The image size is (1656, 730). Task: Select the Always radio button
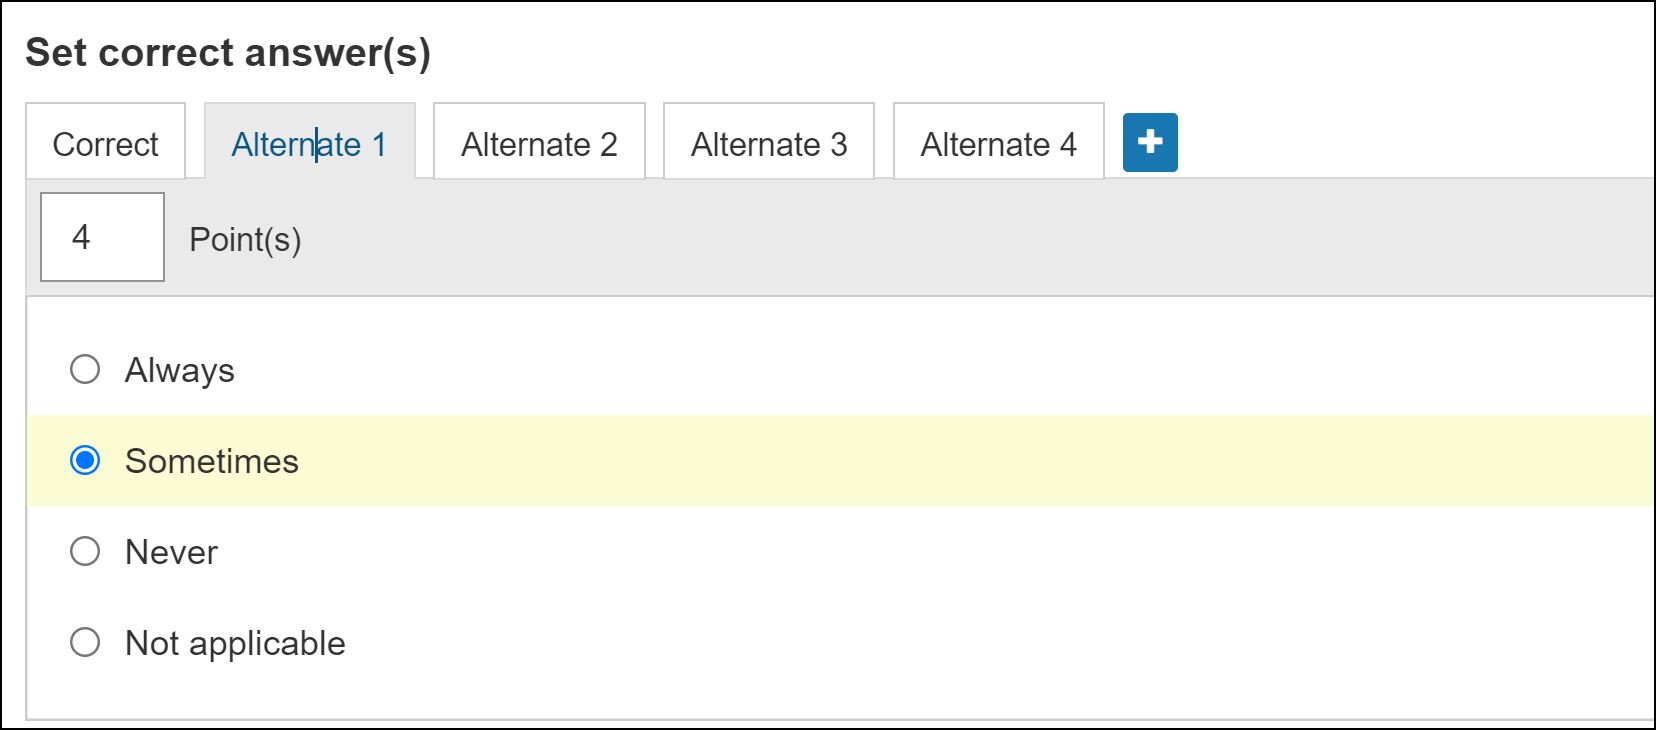click(85, 370)
